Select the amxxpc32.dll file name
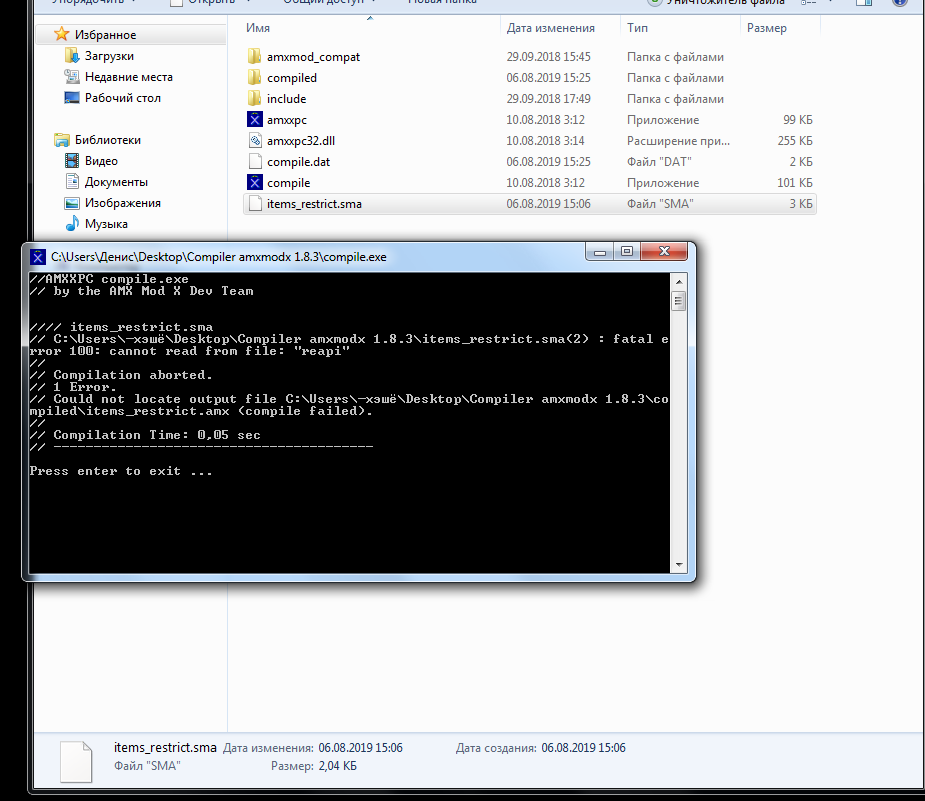 [301, 141]
